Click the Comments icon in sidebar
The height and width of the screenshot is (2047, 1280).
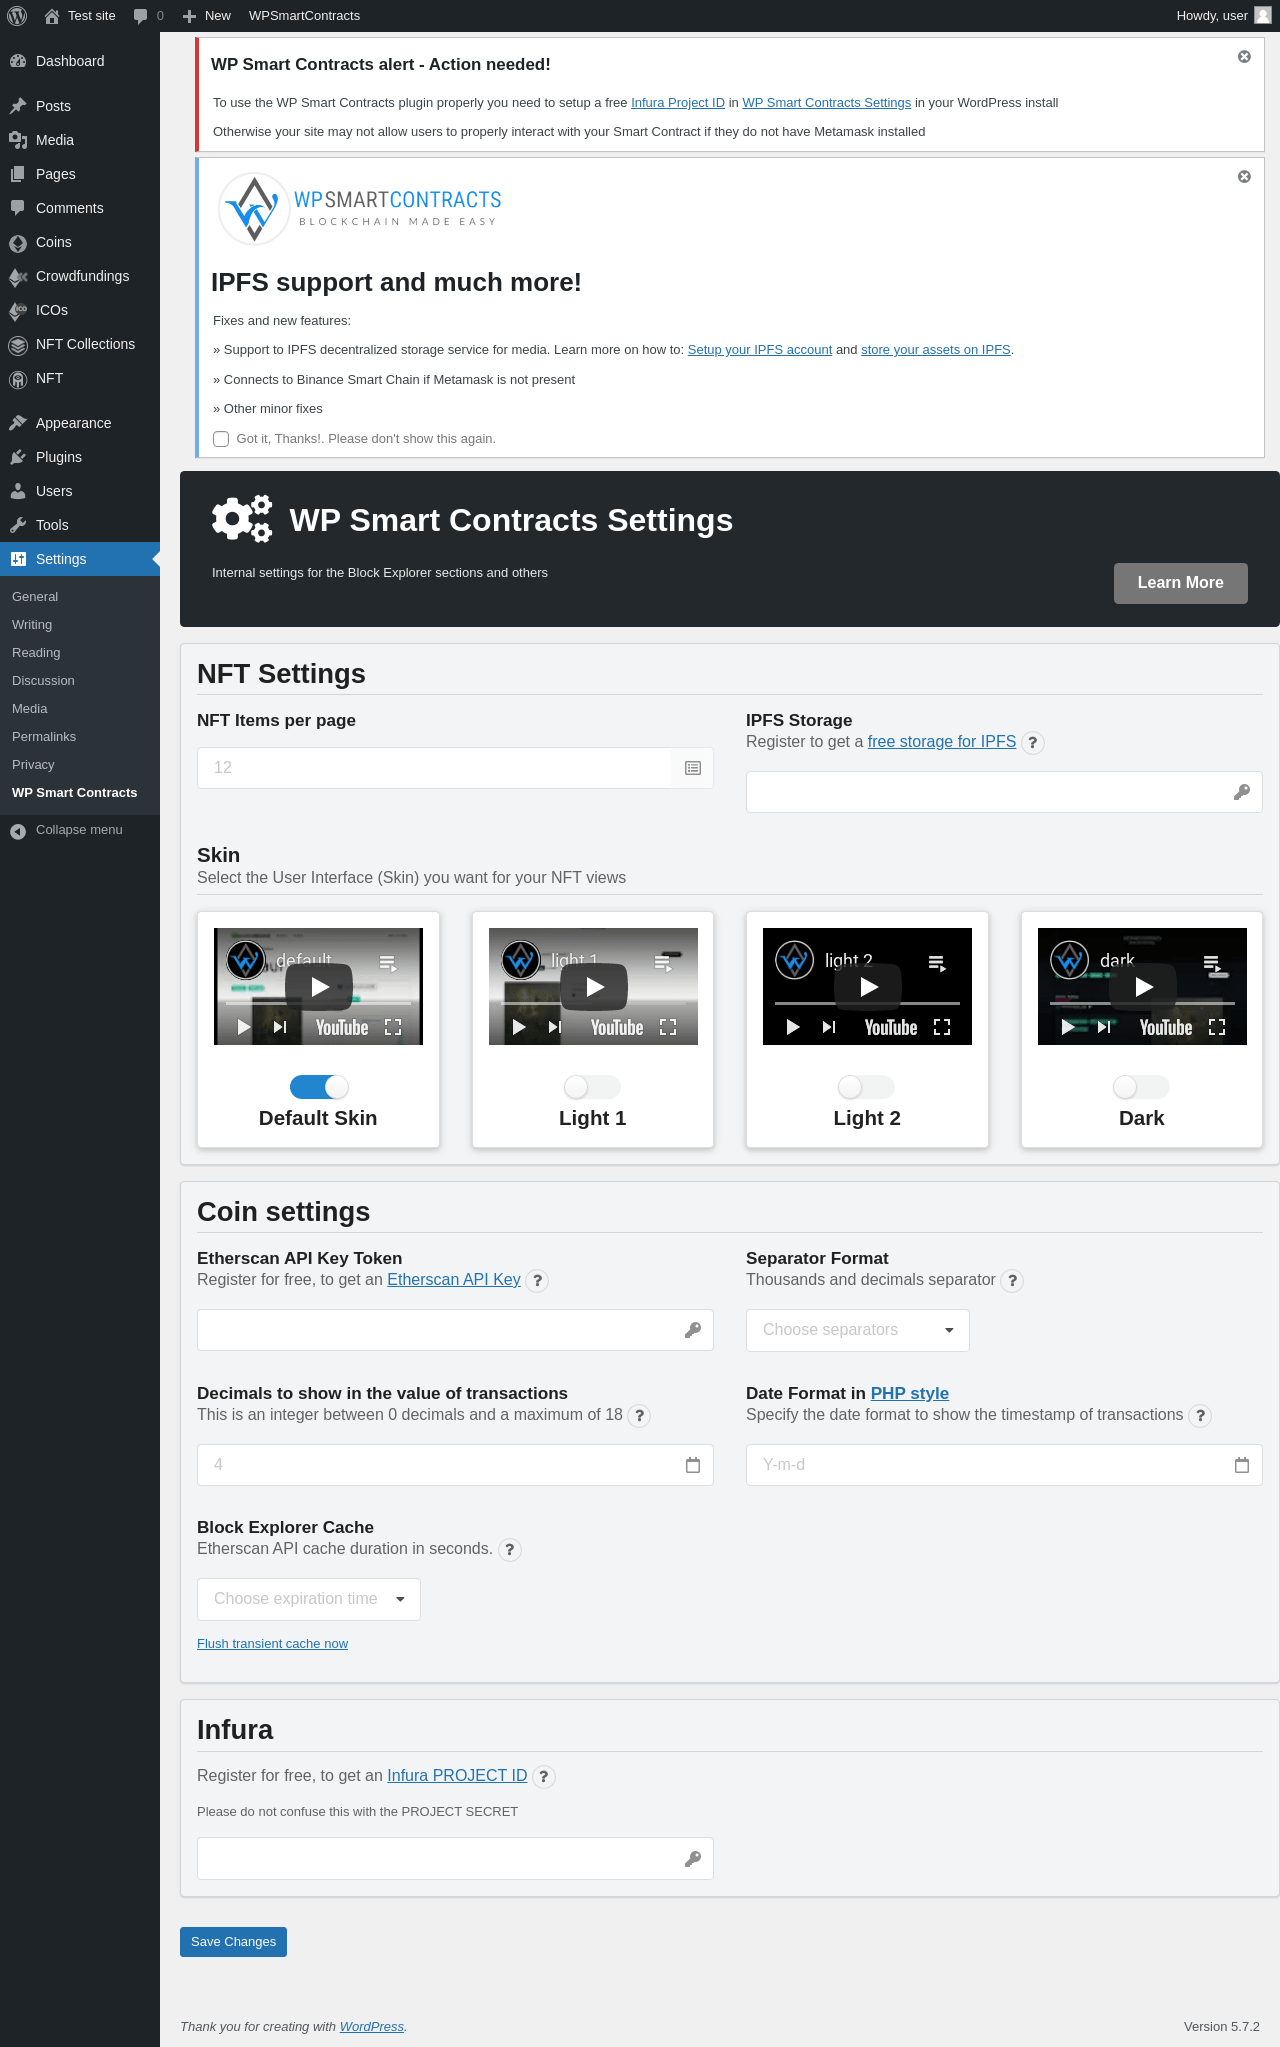coord(18,208)
